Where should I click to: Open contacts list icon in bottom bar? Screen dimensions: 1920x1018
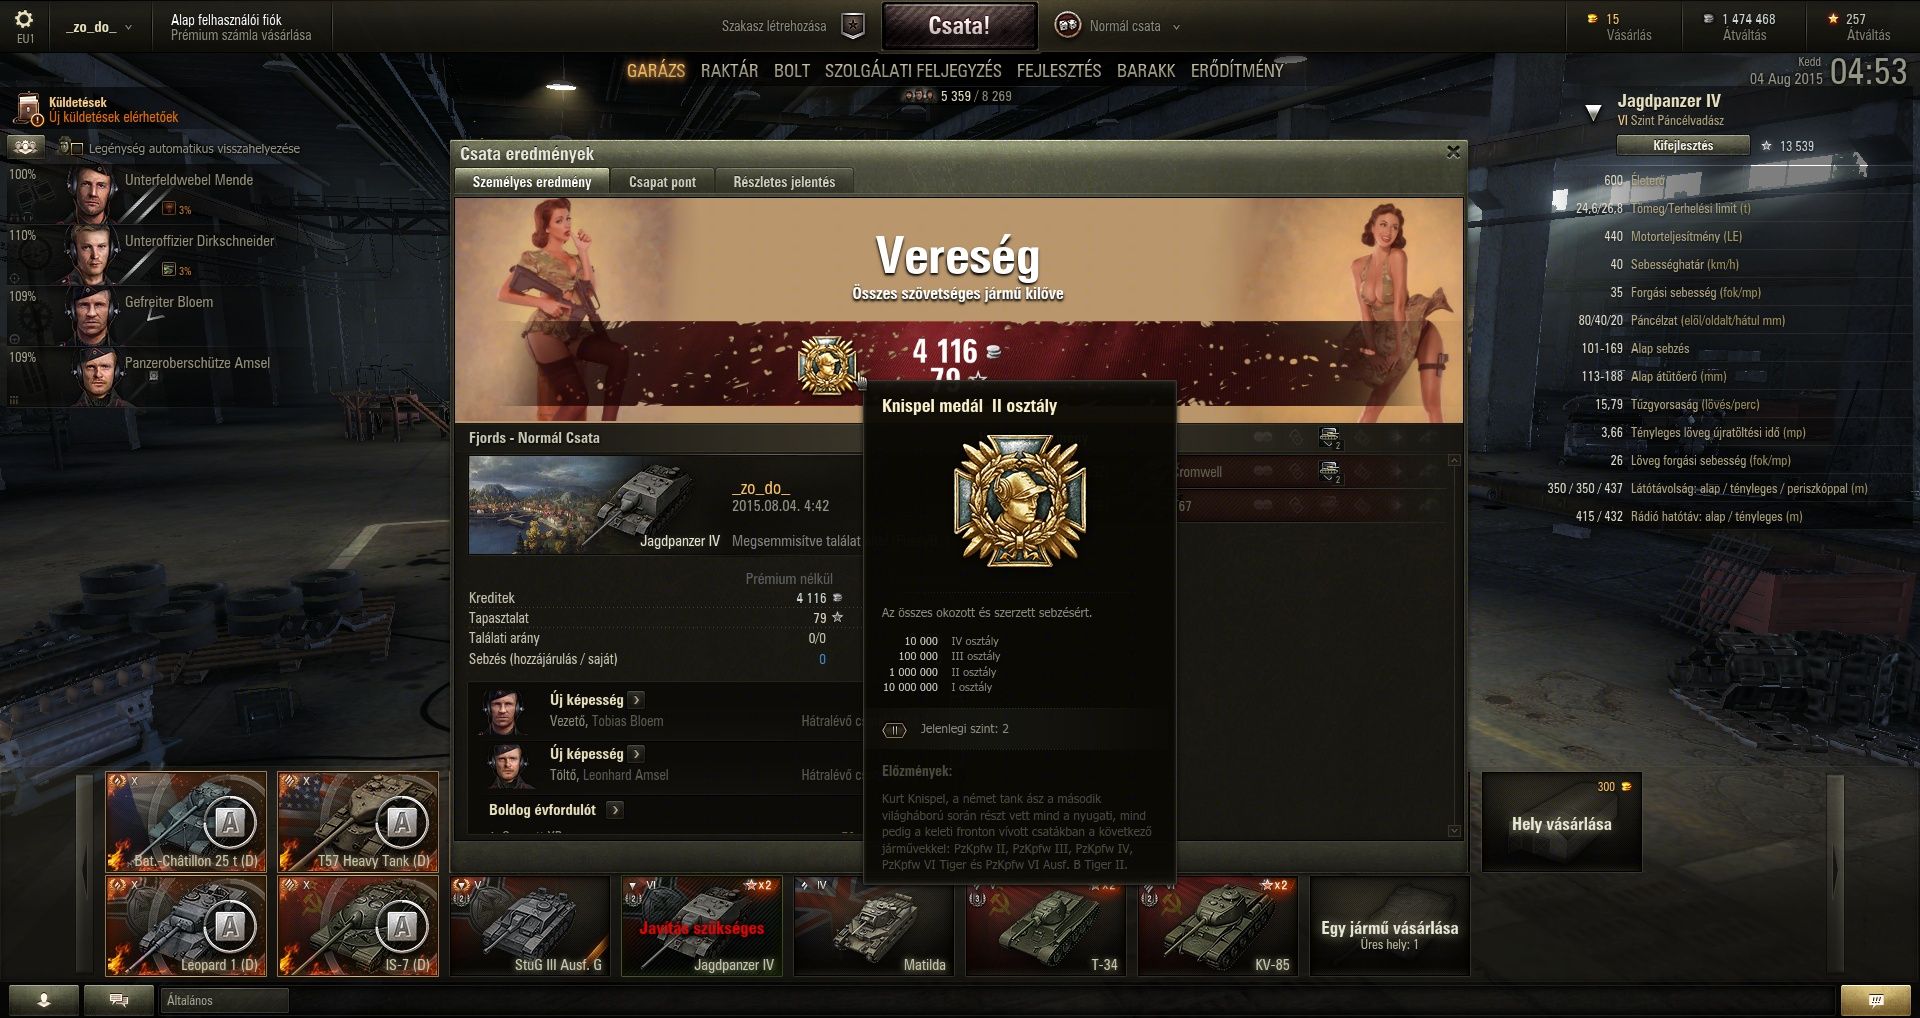[x=44, y=1000]
